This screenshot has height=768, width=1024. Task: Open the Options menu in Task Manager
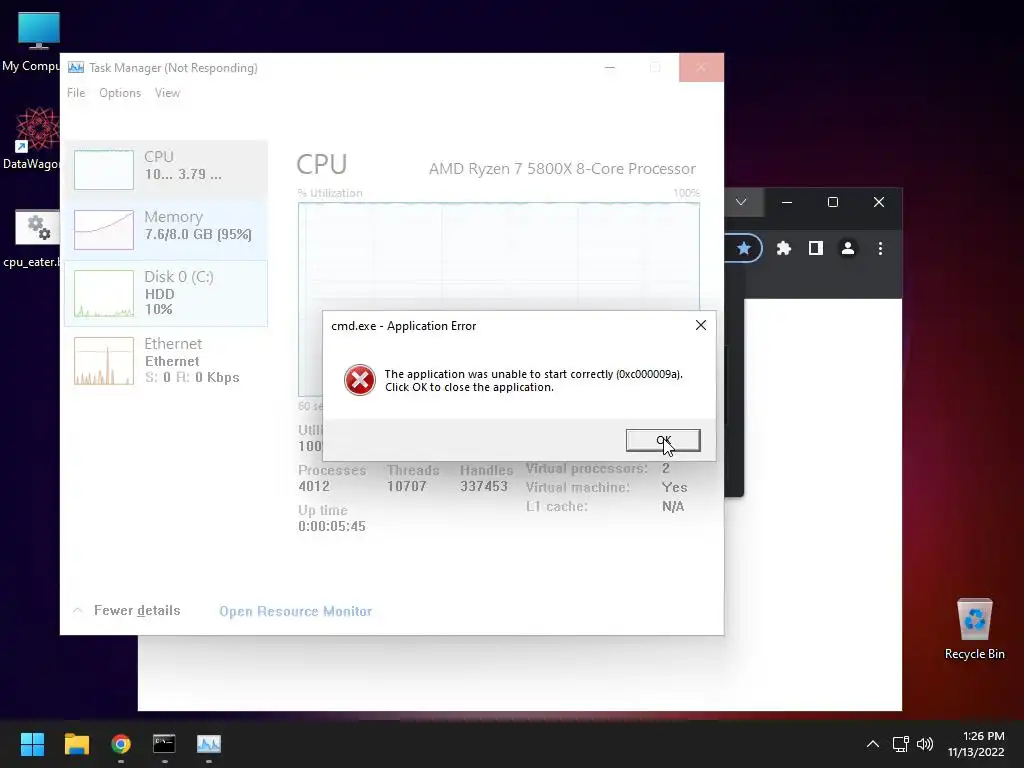120,93
